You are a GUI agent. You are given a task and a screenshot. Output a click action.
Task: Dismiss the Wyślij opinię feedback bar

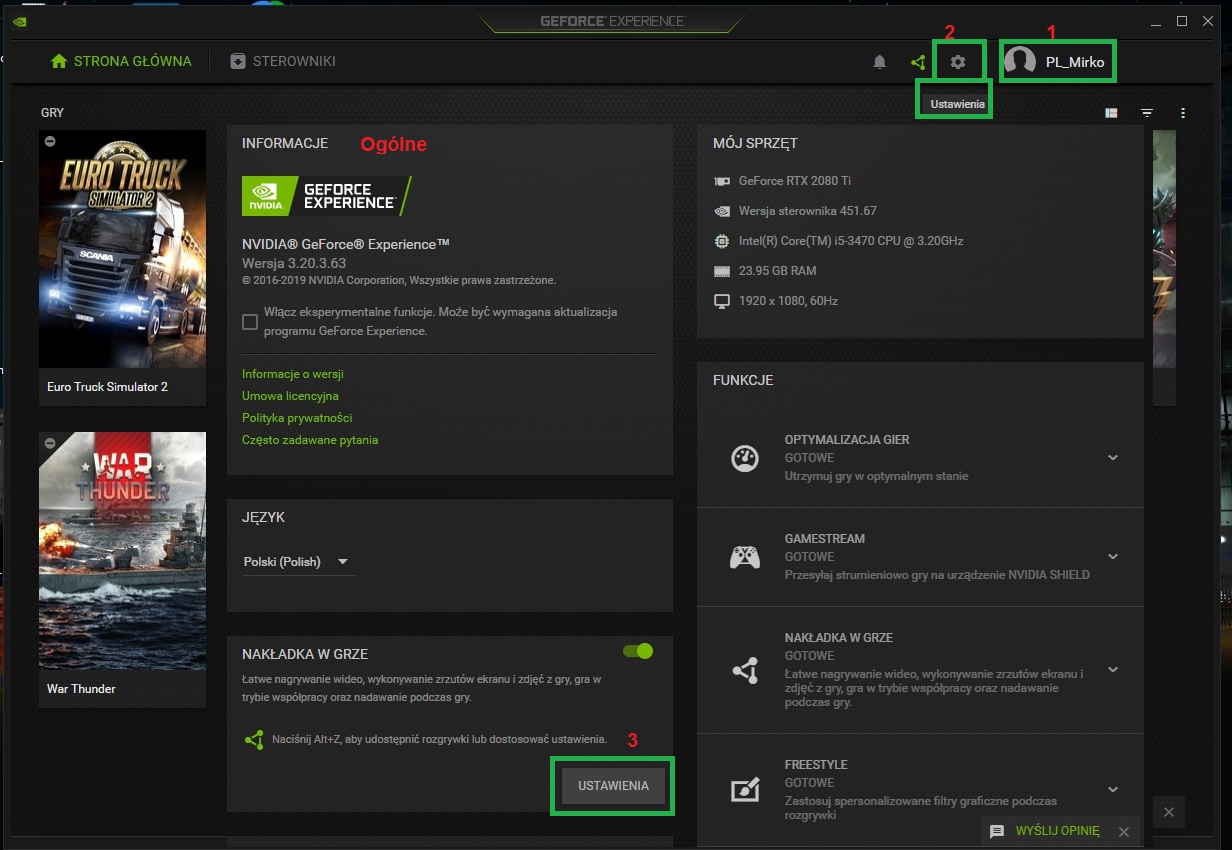(1124, 831)
